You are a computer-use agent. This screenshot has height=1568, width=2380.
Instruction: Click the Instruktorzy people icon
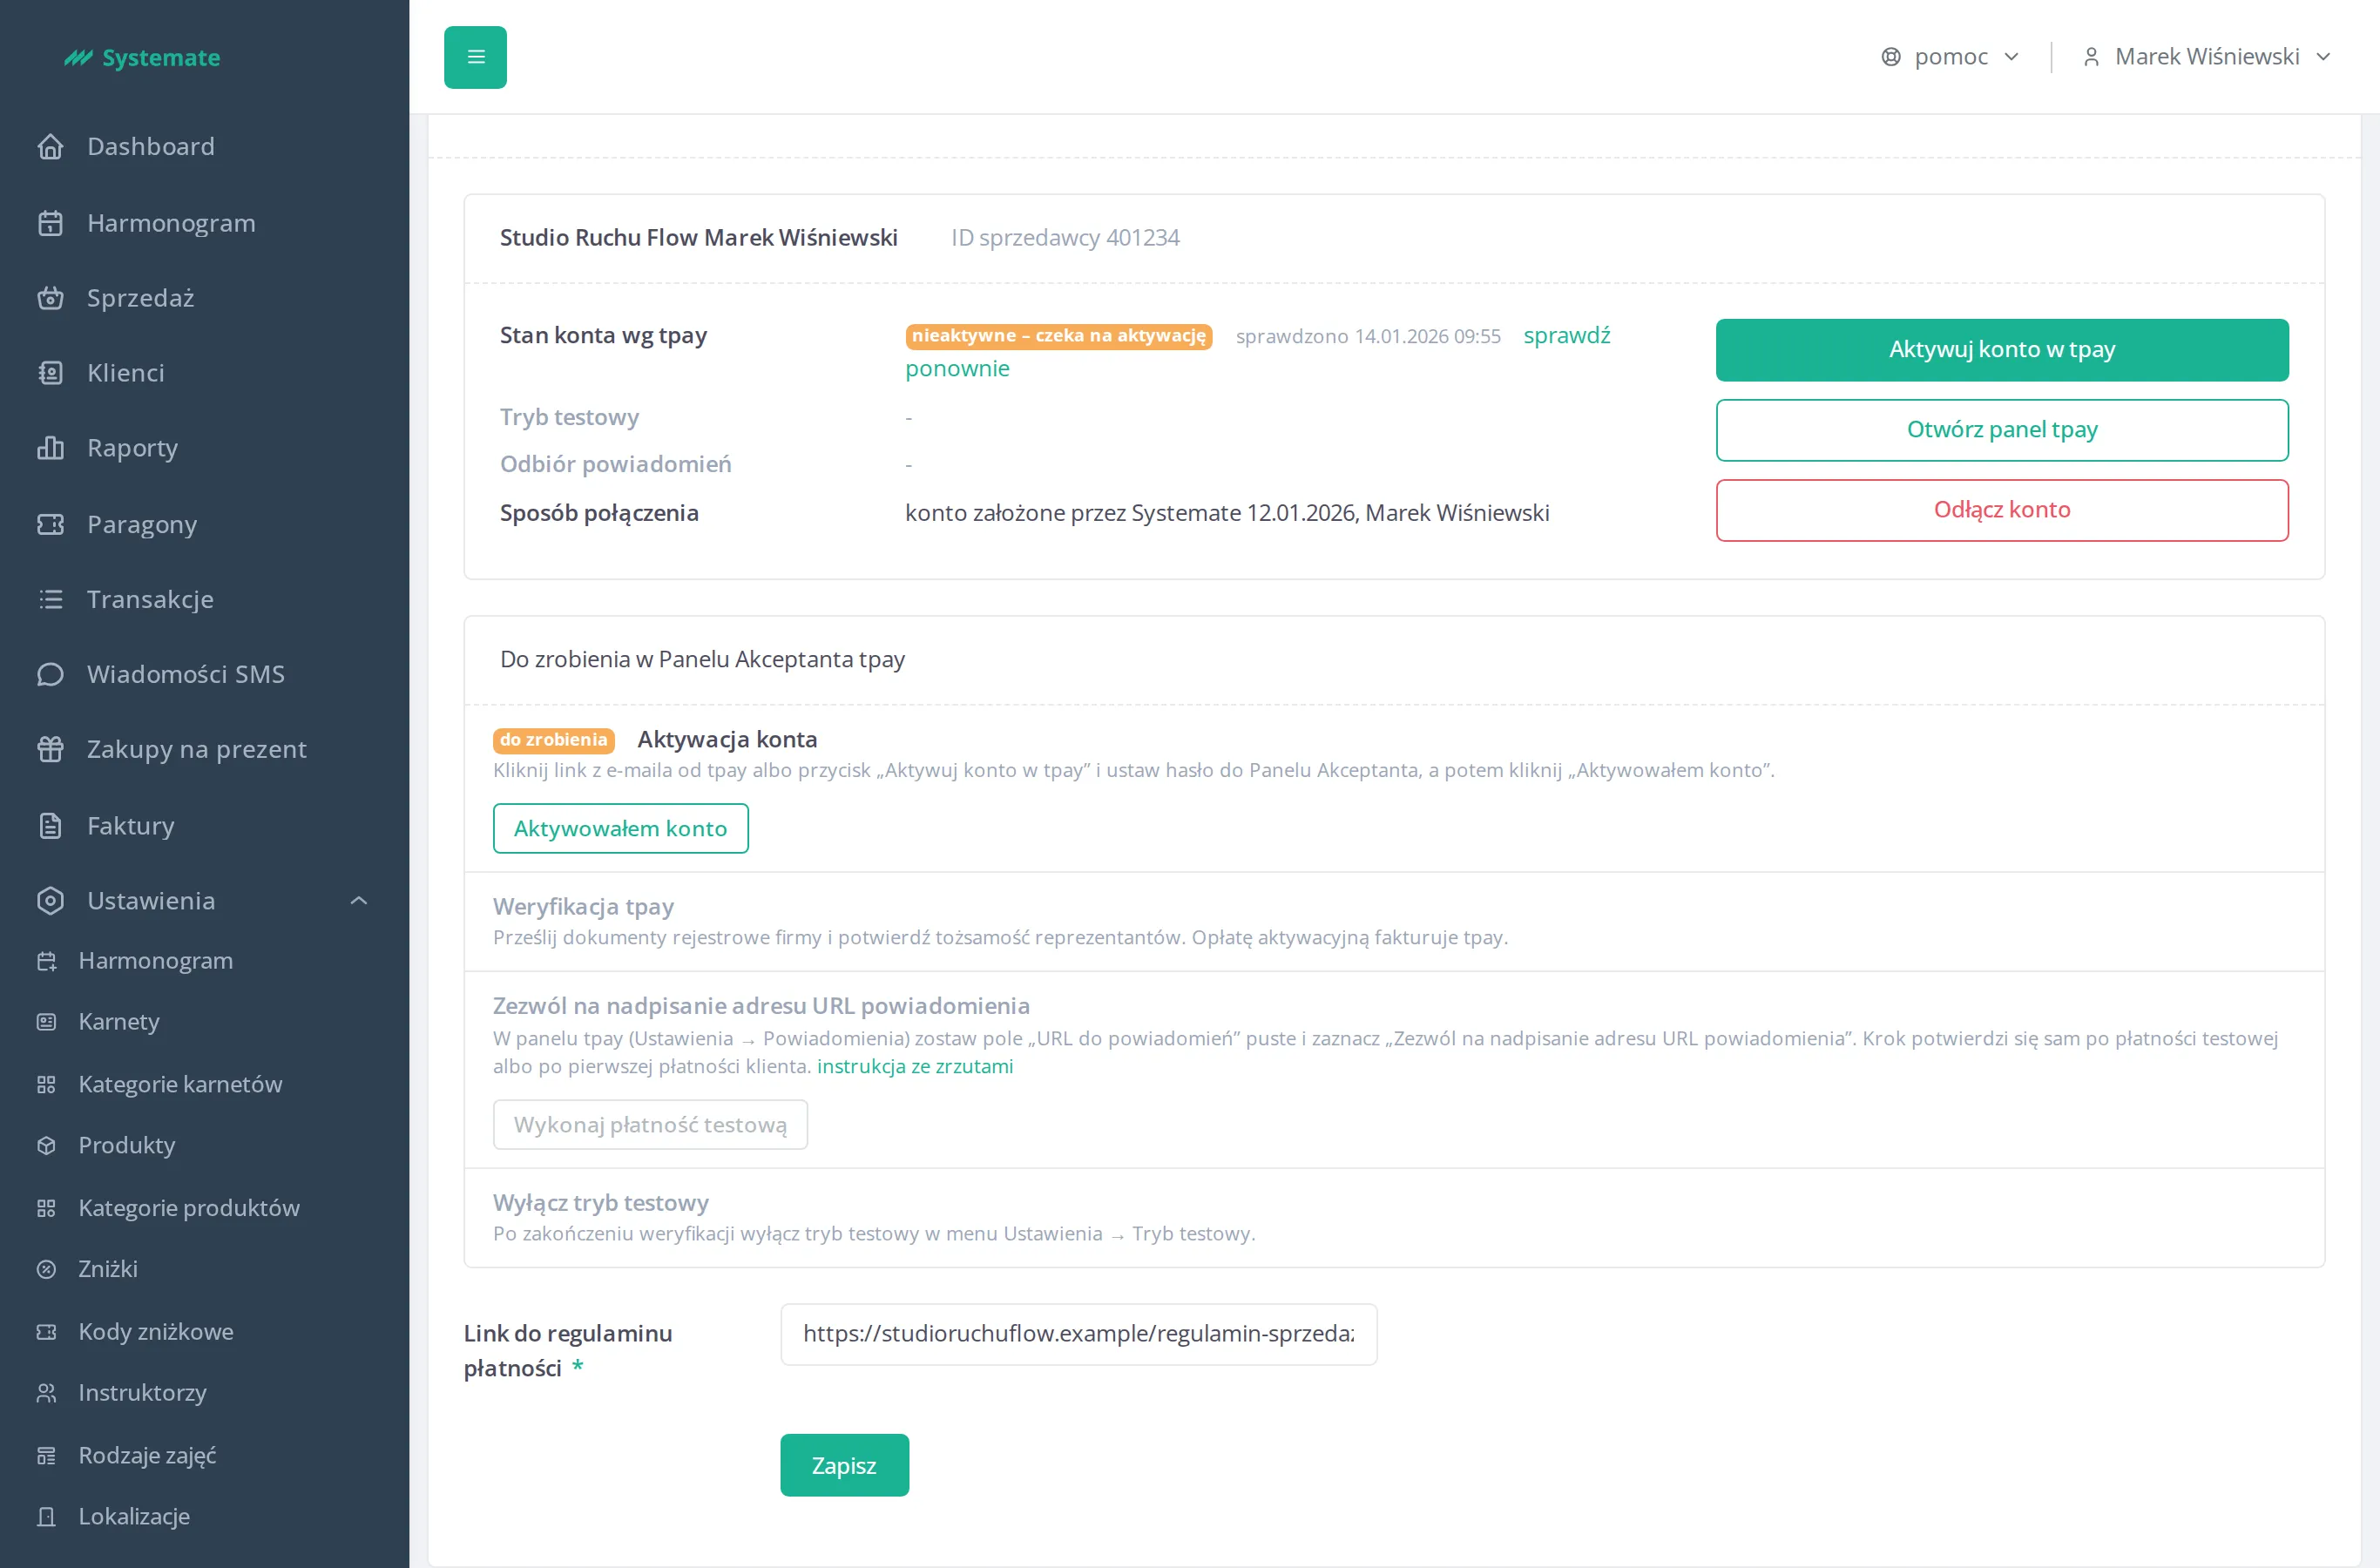tap(46, 1393)
